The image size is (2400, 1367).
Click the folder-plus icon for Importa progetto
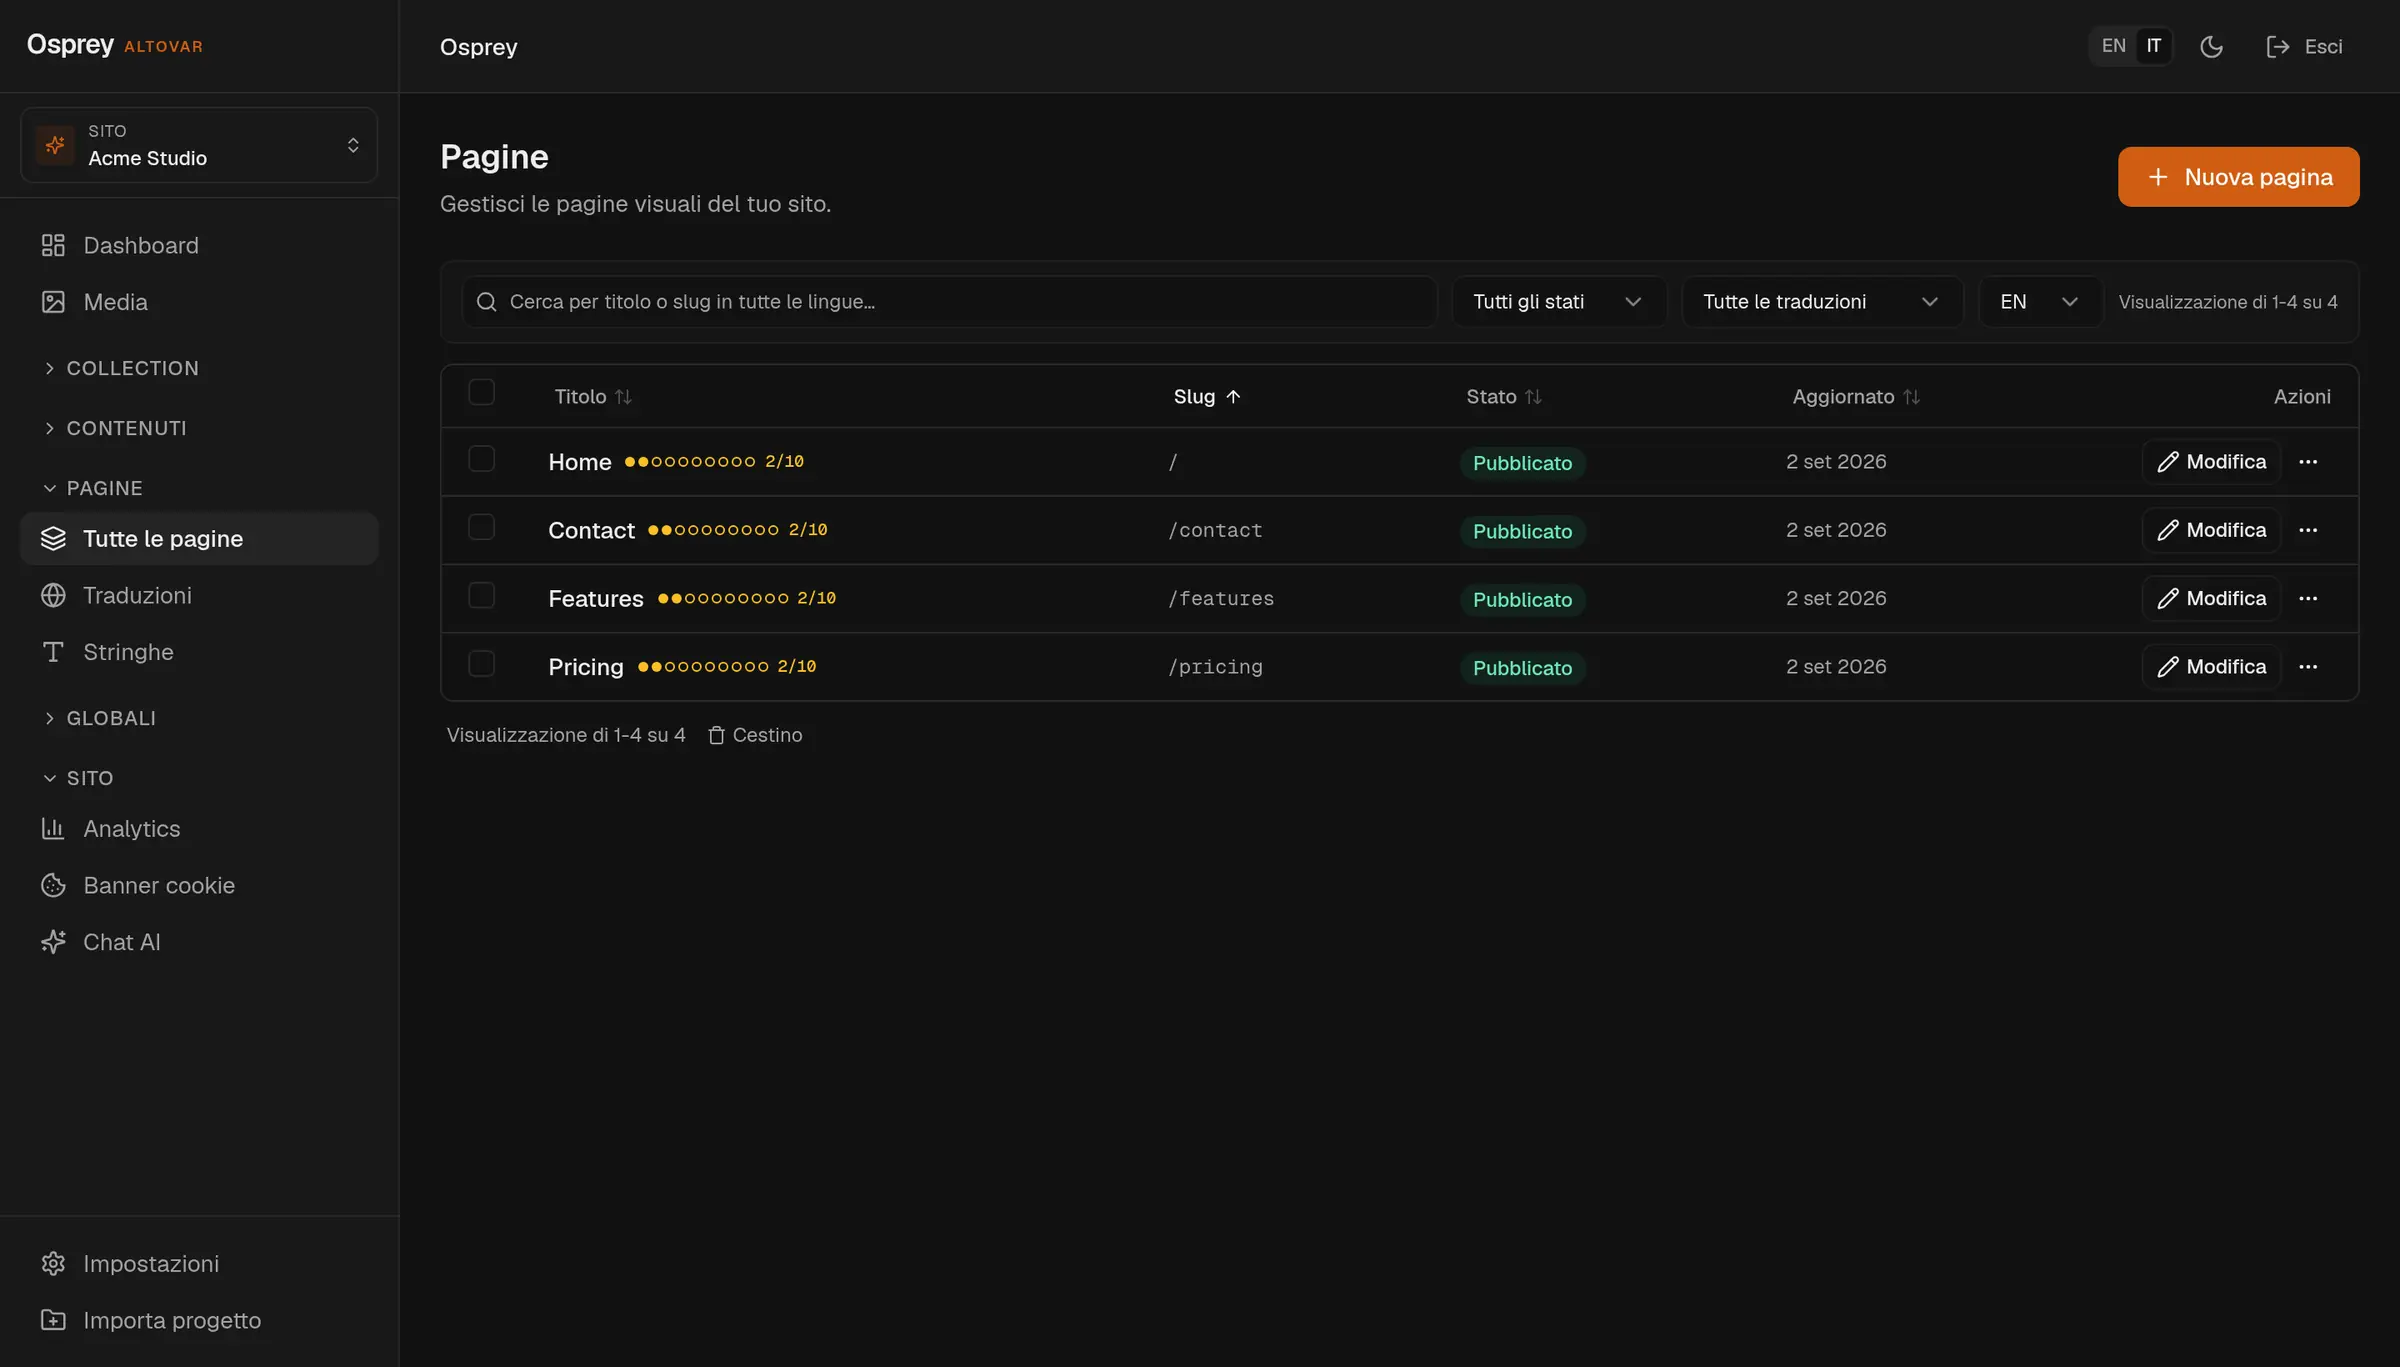(53, 1320)
